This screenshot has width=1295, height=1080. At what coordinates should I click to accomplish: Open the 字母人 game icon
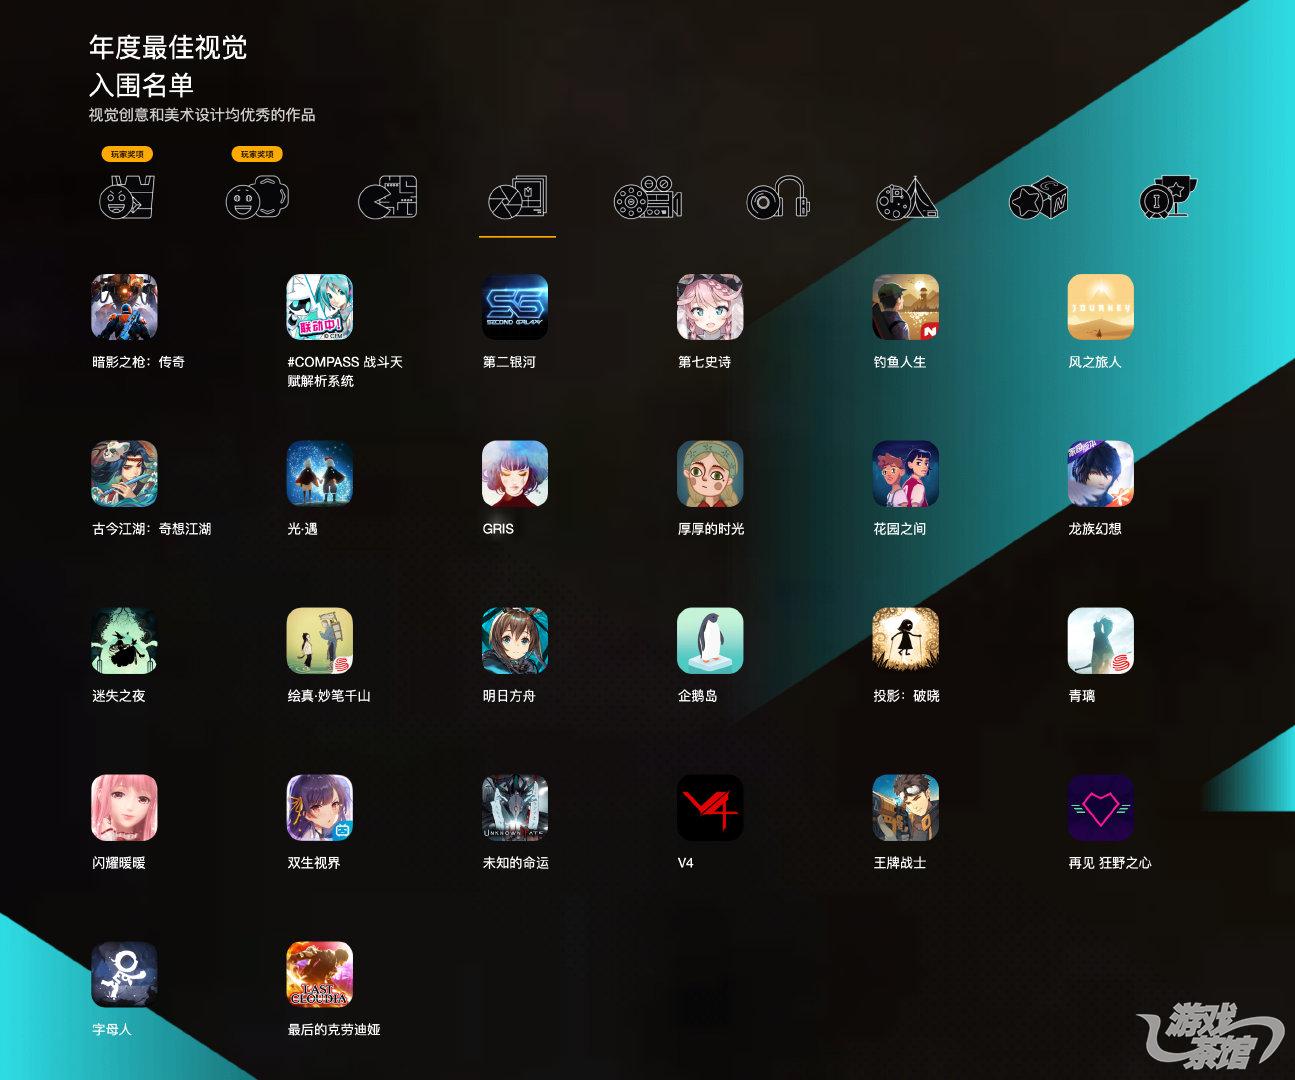[x=124, y=975]
